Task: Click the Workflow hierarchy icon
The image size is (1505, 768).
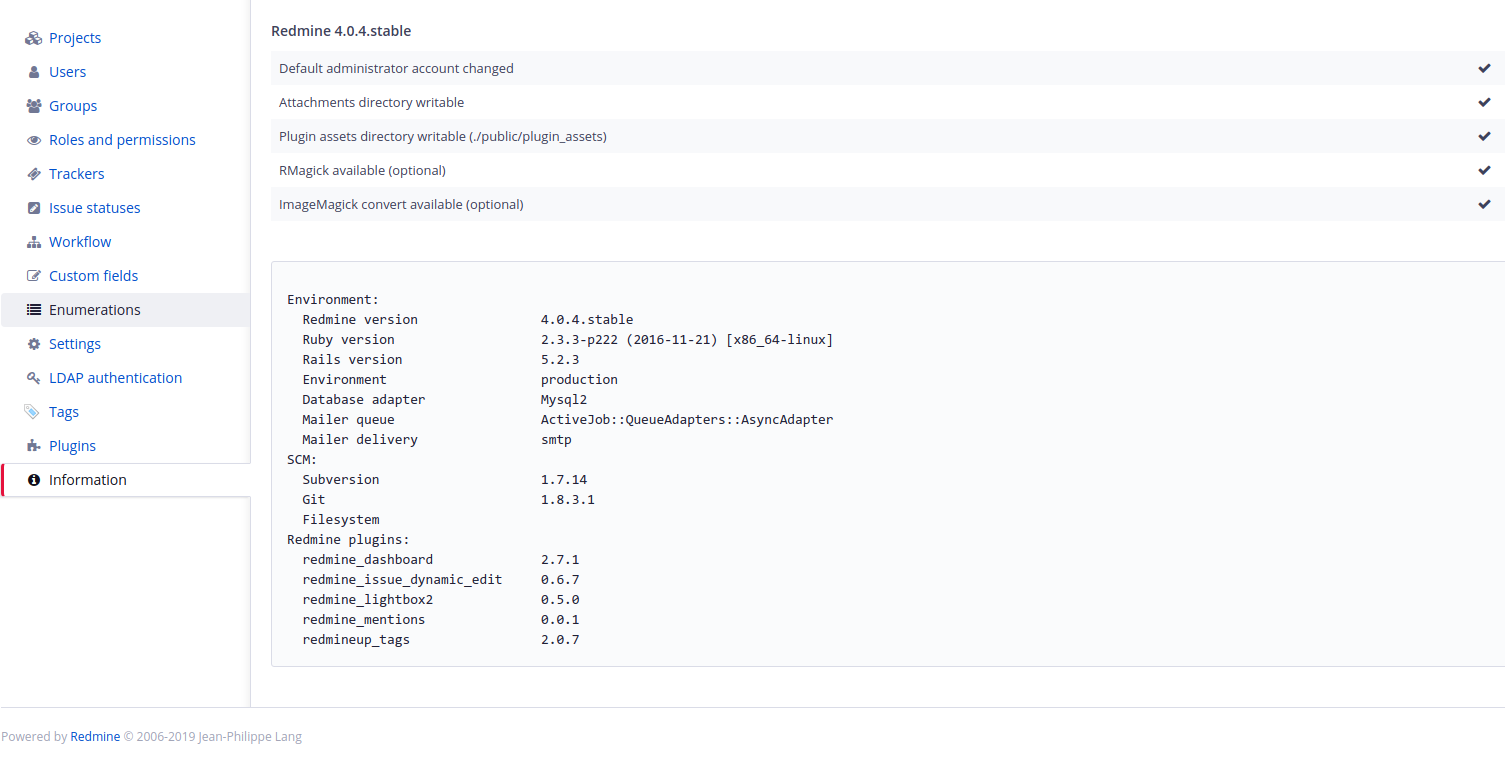Action: (33, 242)
